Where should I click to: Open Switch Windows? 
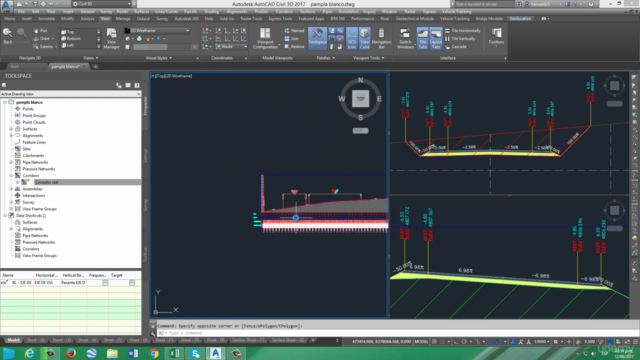pos(405,39)
